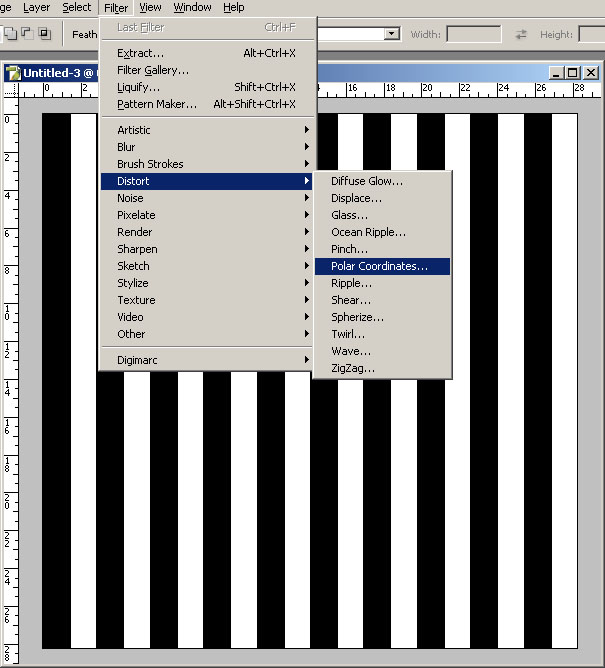
Task: Close the Untitled-3 document window
Action: point(591,73)
